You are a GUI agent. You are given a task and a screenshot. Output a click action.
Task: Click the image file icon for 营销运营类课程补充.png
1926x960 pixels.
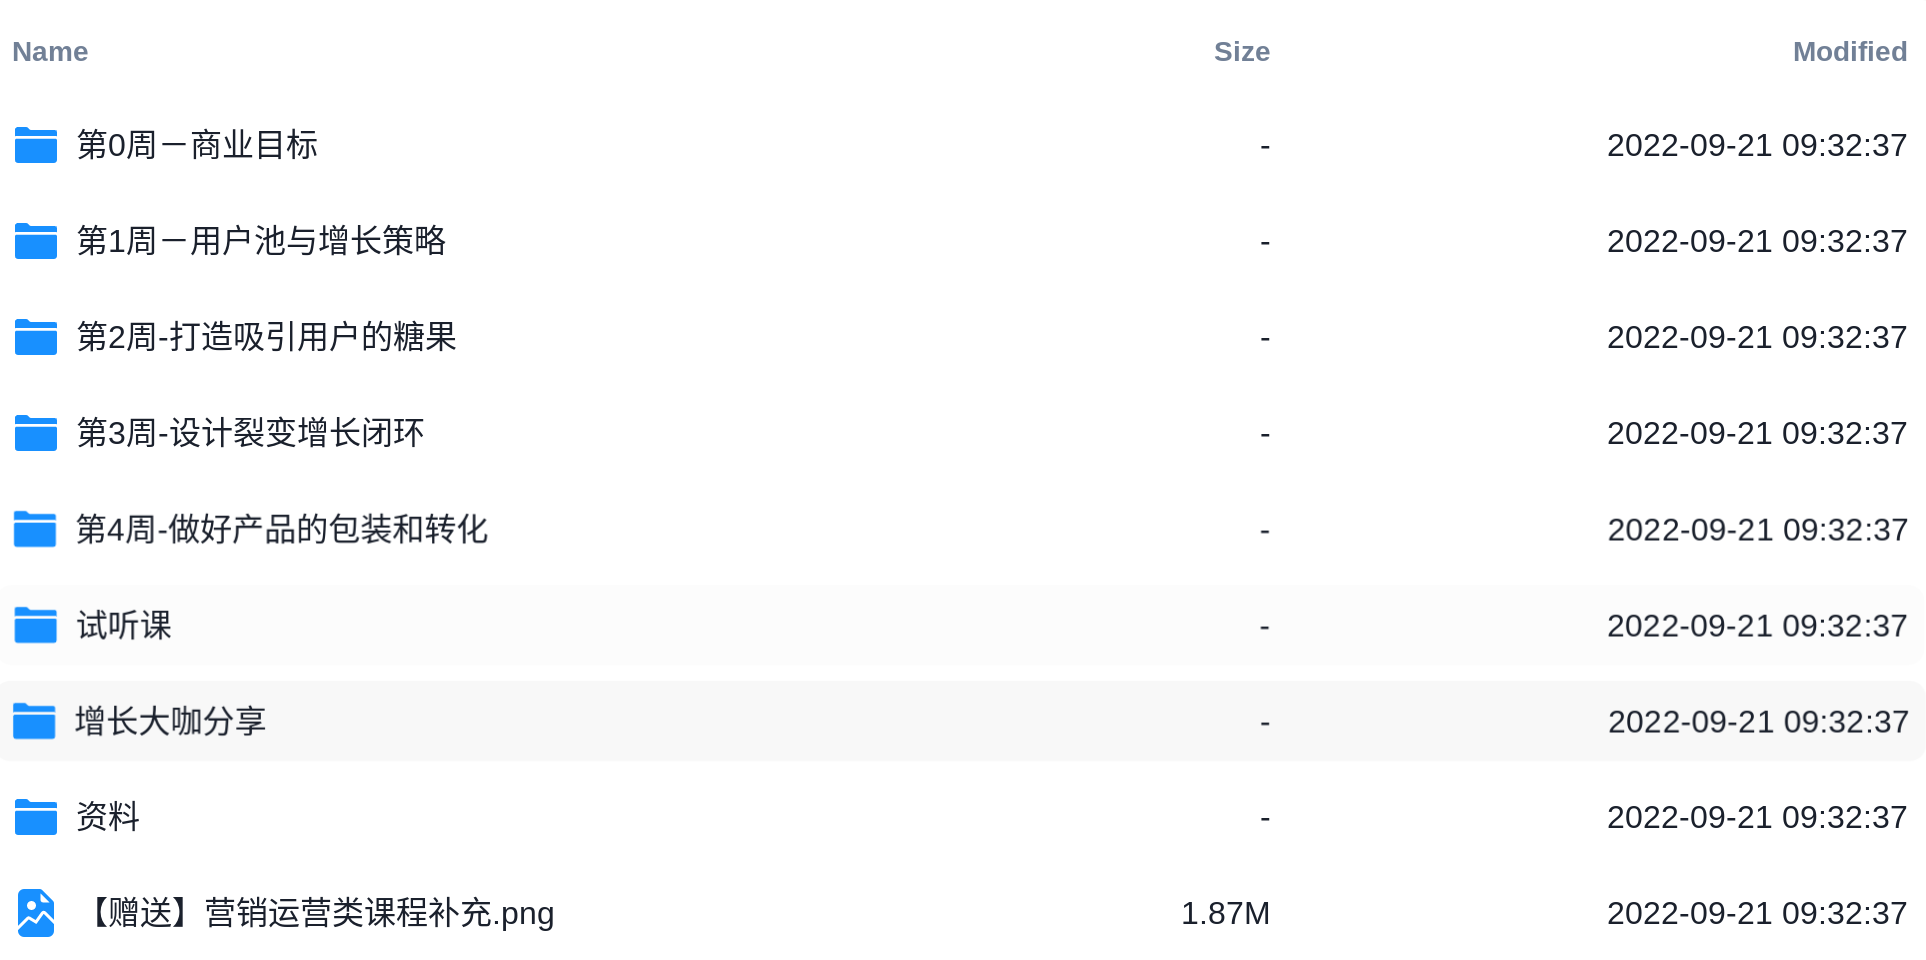click(x=36, y=913)
